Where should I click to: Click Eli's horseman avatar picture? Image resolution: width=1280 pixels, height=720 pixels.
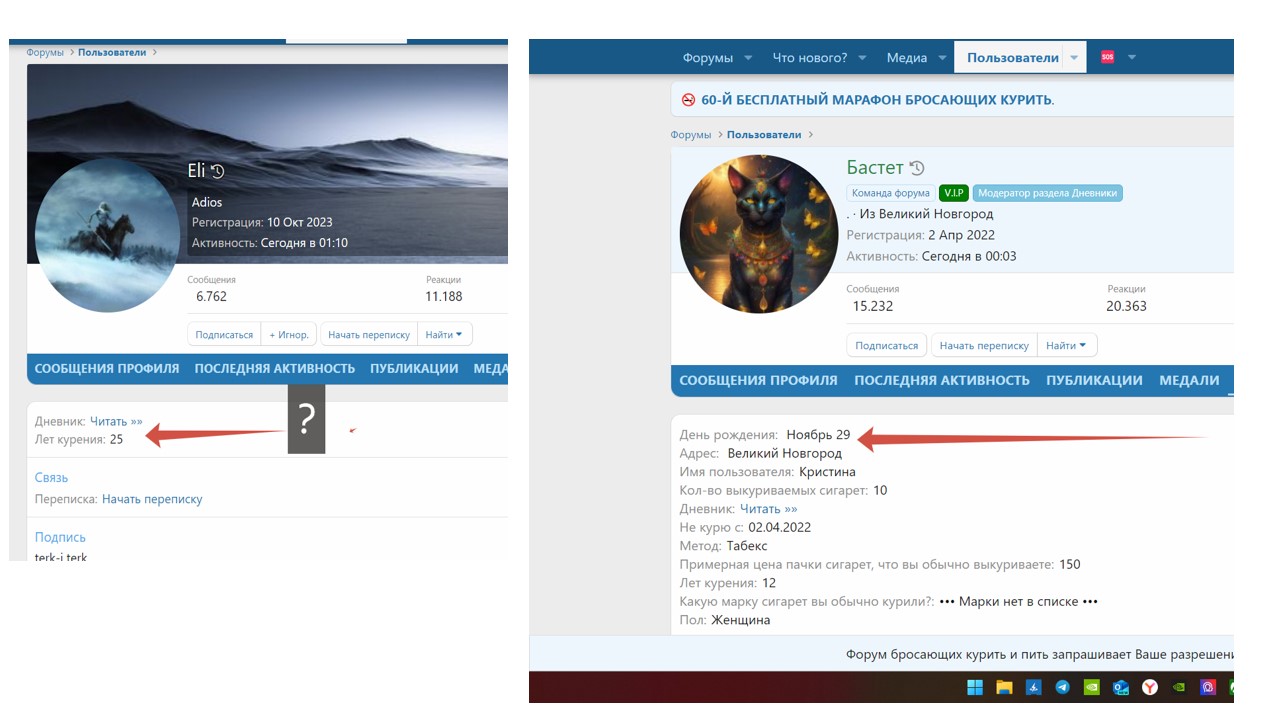107,235
